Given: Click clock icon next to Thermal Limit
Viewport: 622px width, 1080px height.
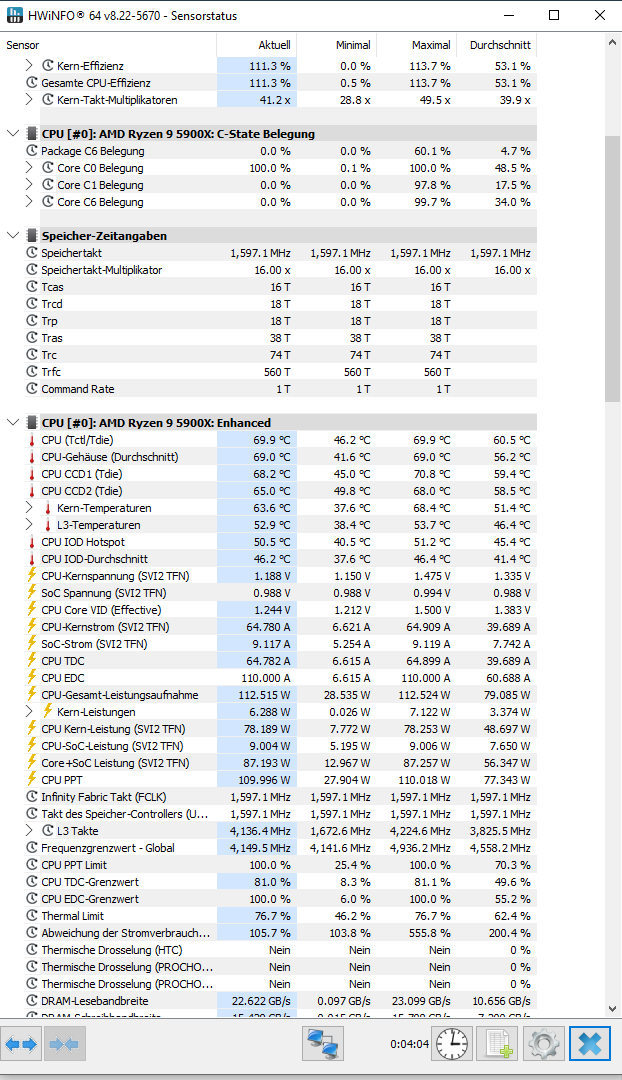Looking at the screenshot, I should [32, 915].
